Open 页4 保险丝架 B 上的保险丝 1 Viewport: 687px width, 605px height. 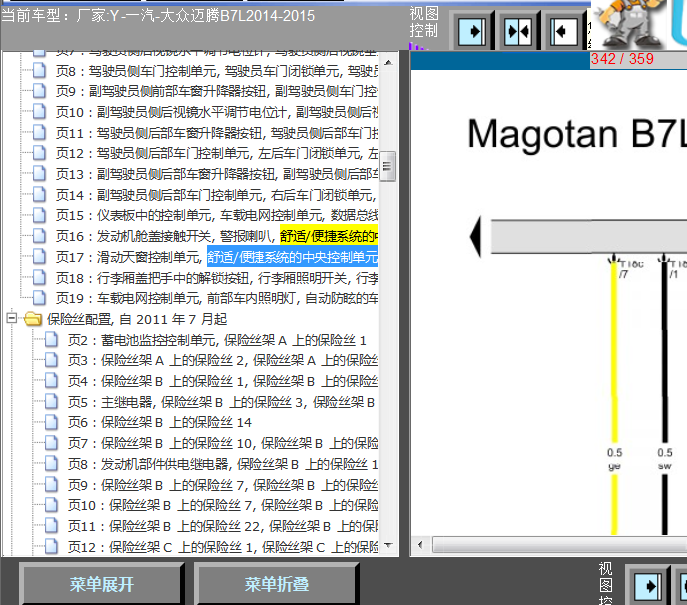[x=223, y=381]
